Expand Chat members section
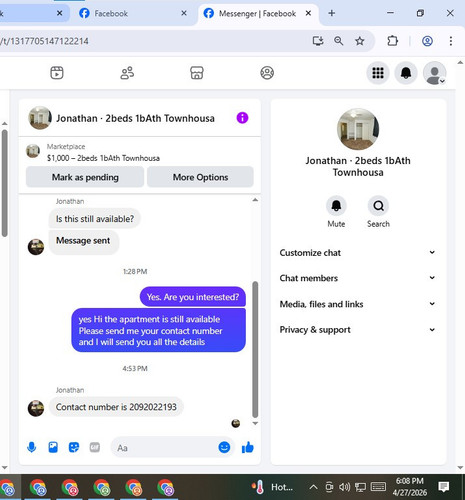 click(x=358, y=278)
